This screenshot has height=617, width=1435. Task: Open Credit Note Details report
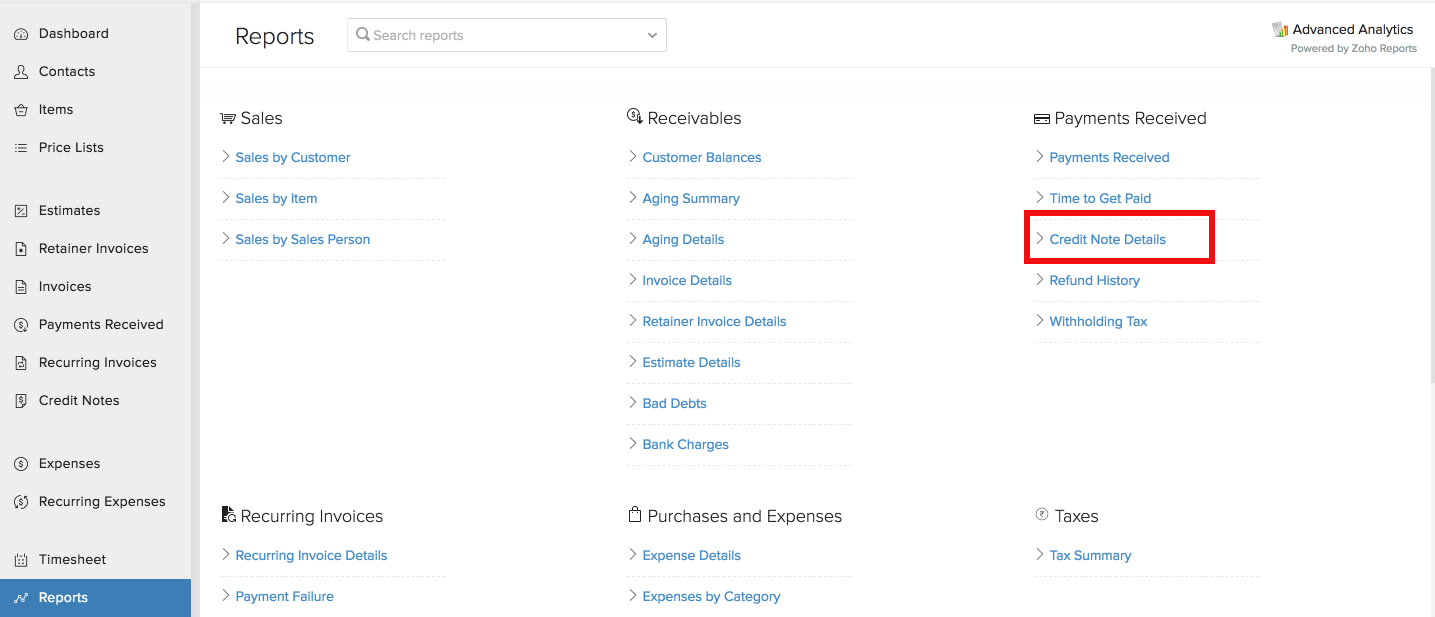(1107, 240)
